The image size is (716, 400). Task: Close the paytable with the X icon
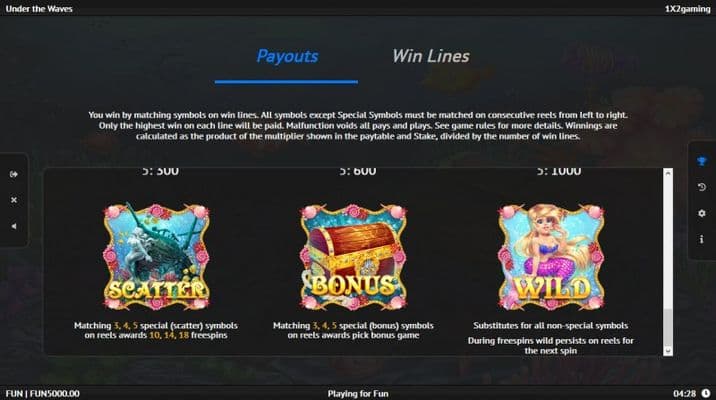coord(14,200)
